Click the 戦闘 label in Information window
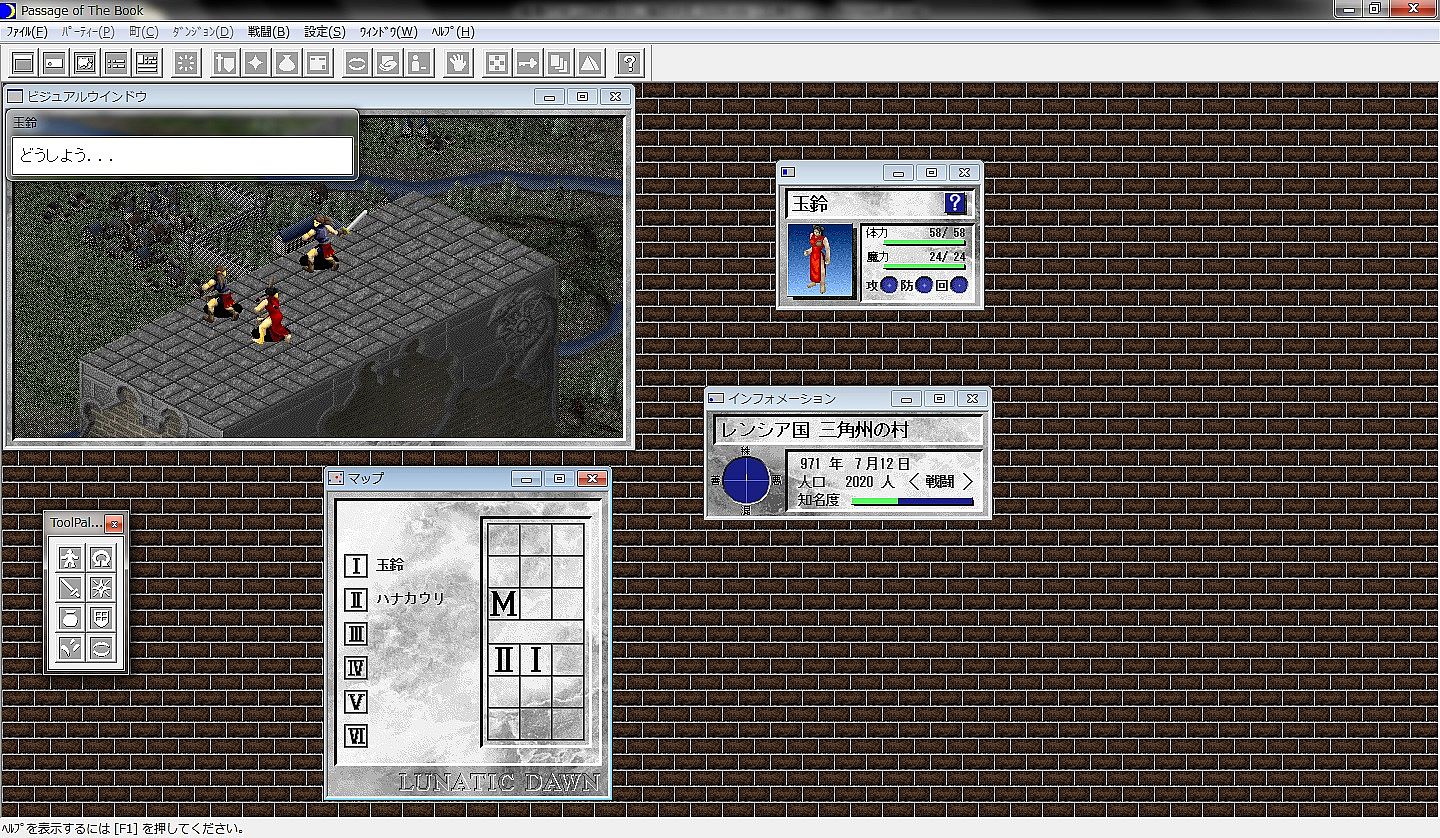The width and height of the screenshot is (1440, 838). click(x=939, y=481)
